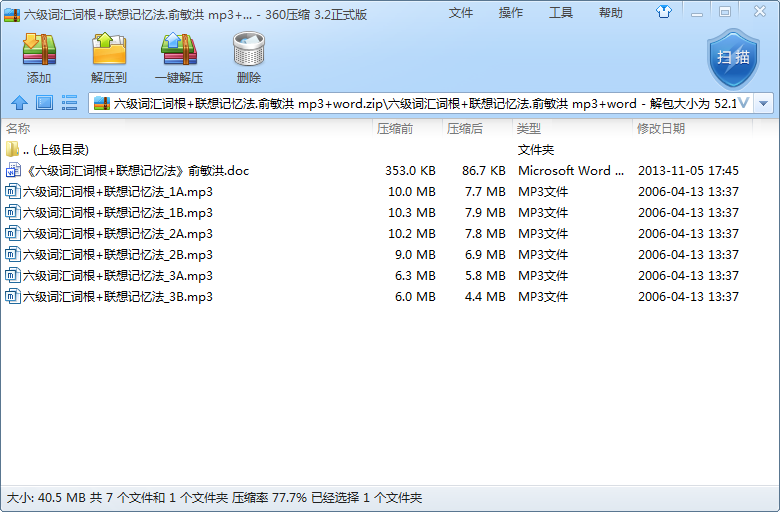Switch to large icon view
The width and height of the screenshot is (780, 512).
click(44, 103)
